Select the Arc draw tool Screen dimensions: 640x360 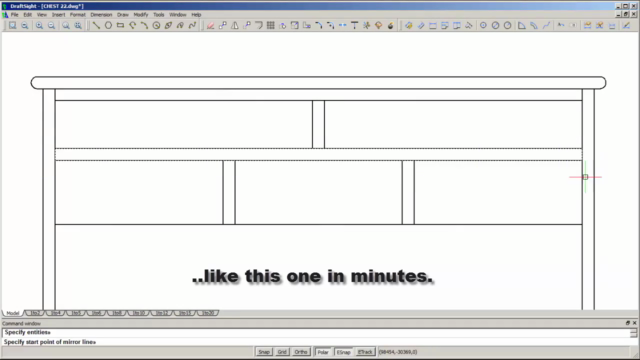coord(144,25)
